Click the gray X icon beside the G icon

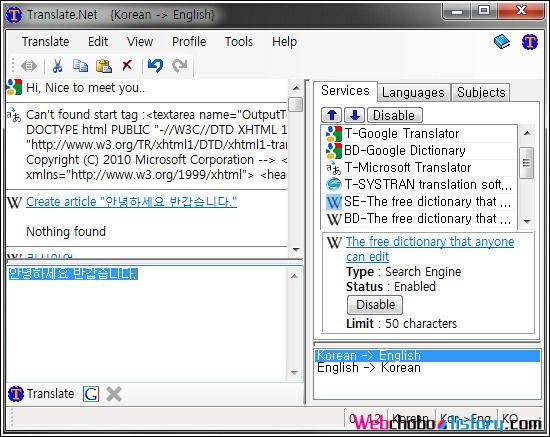pos(114,394)
